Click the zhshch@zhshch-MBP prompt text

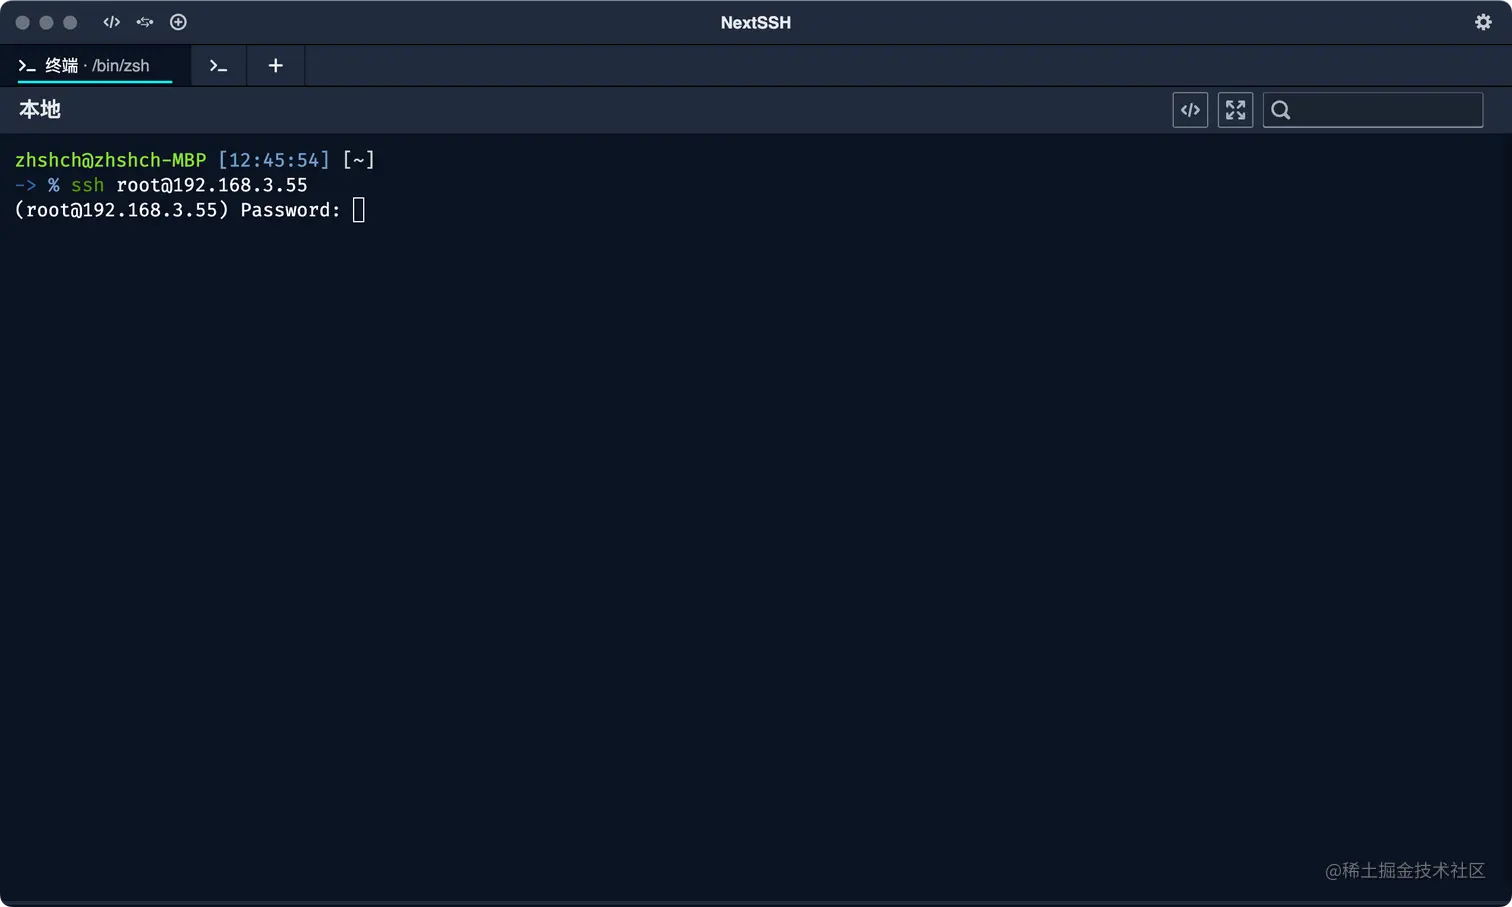[111, 160]
